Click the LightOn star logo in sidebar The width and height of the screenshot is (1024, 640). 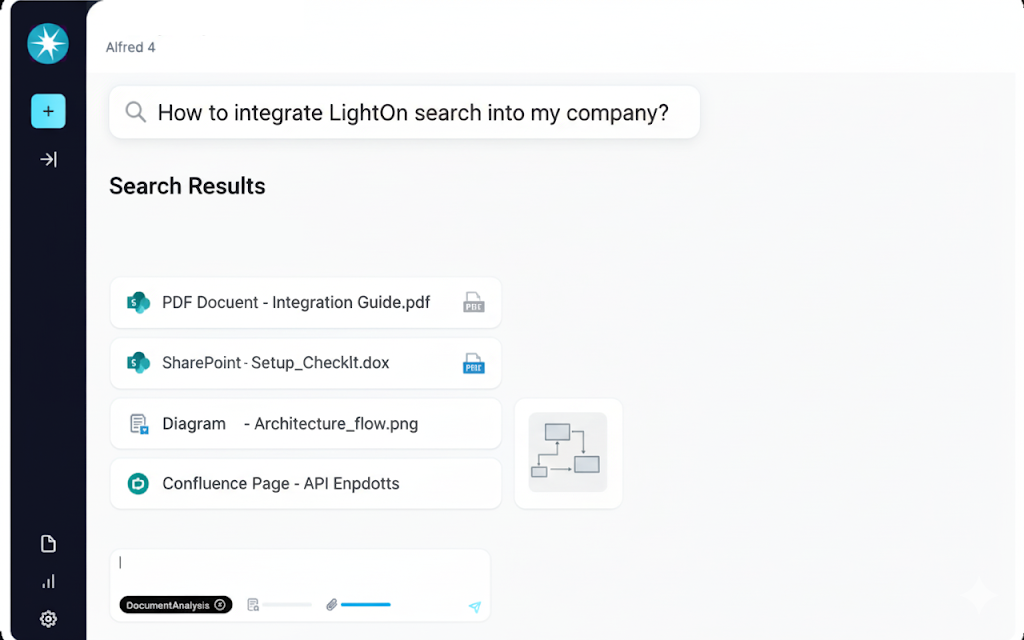[48, 44]
